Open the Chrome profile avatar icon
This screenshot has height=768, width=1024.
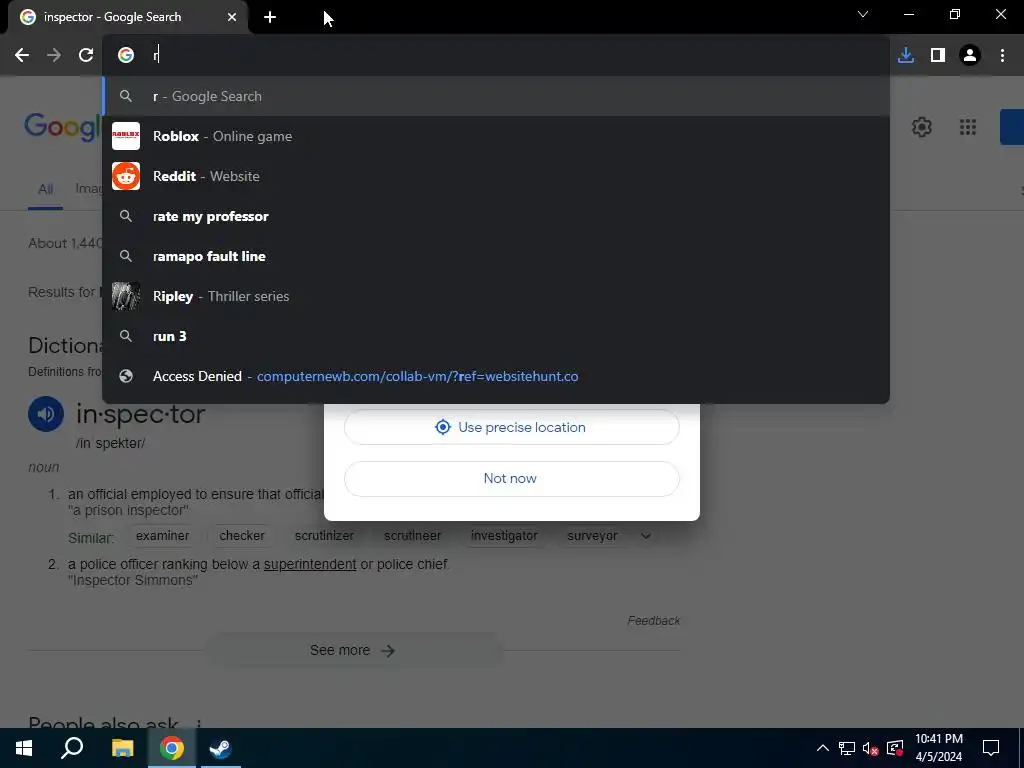pyautogui.click(x=970, y=56)
